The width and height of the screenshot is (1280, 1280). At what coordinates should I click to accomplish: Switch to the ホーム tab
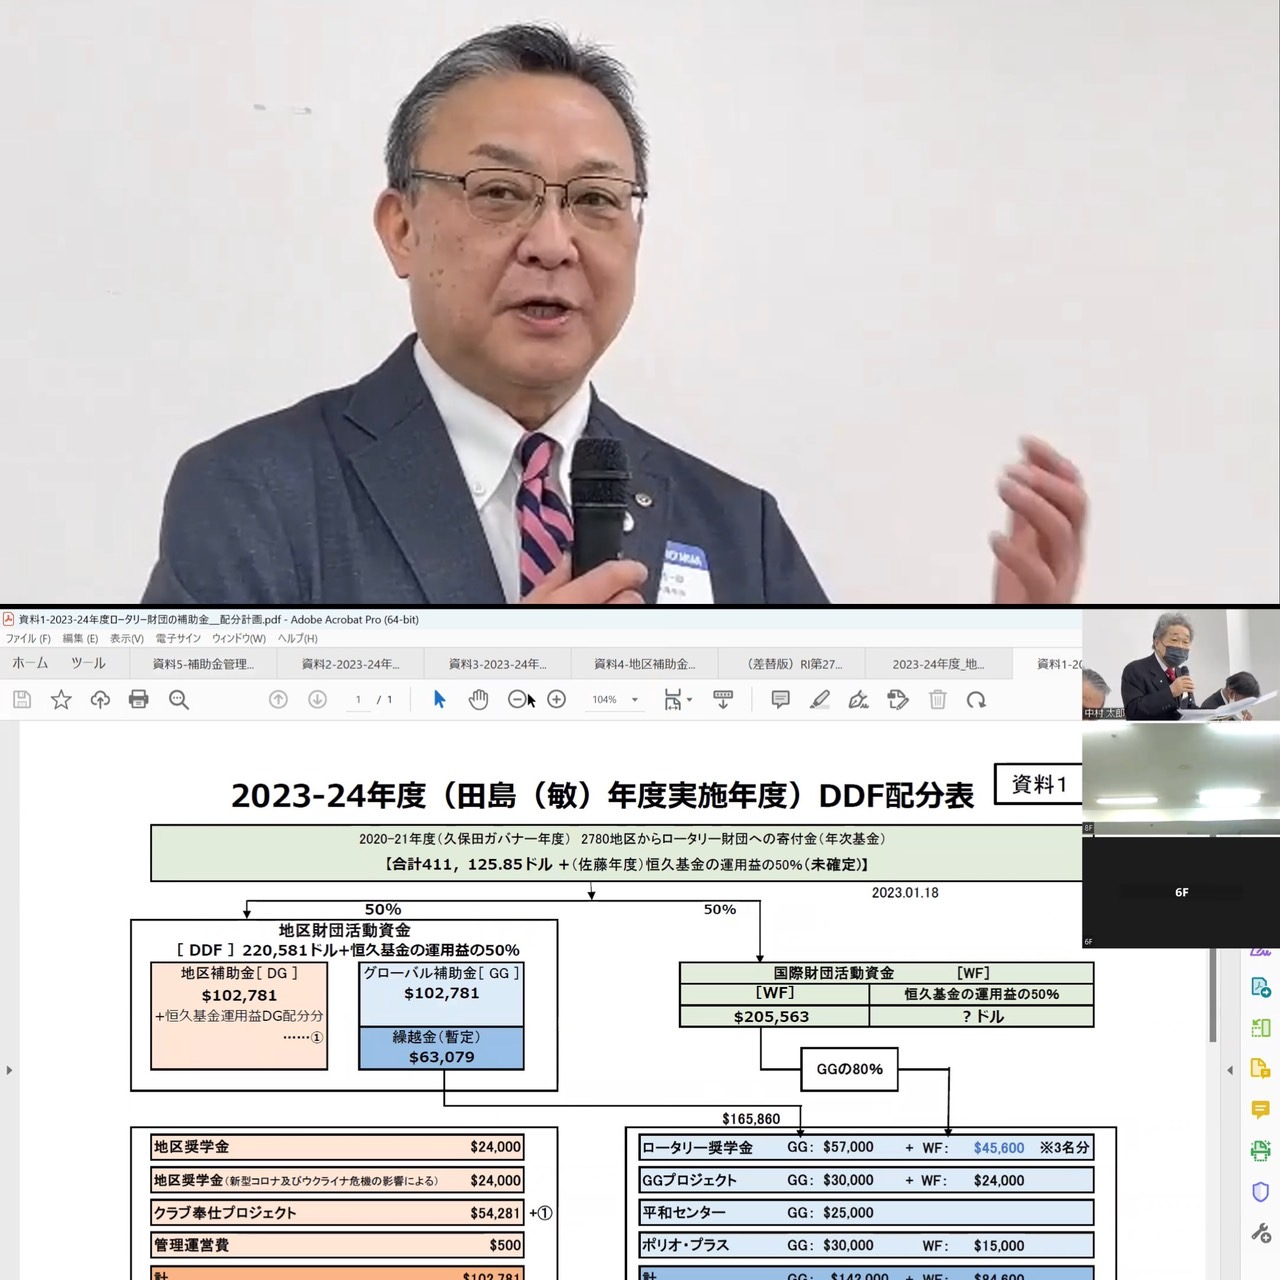click(x=30, y=663)
